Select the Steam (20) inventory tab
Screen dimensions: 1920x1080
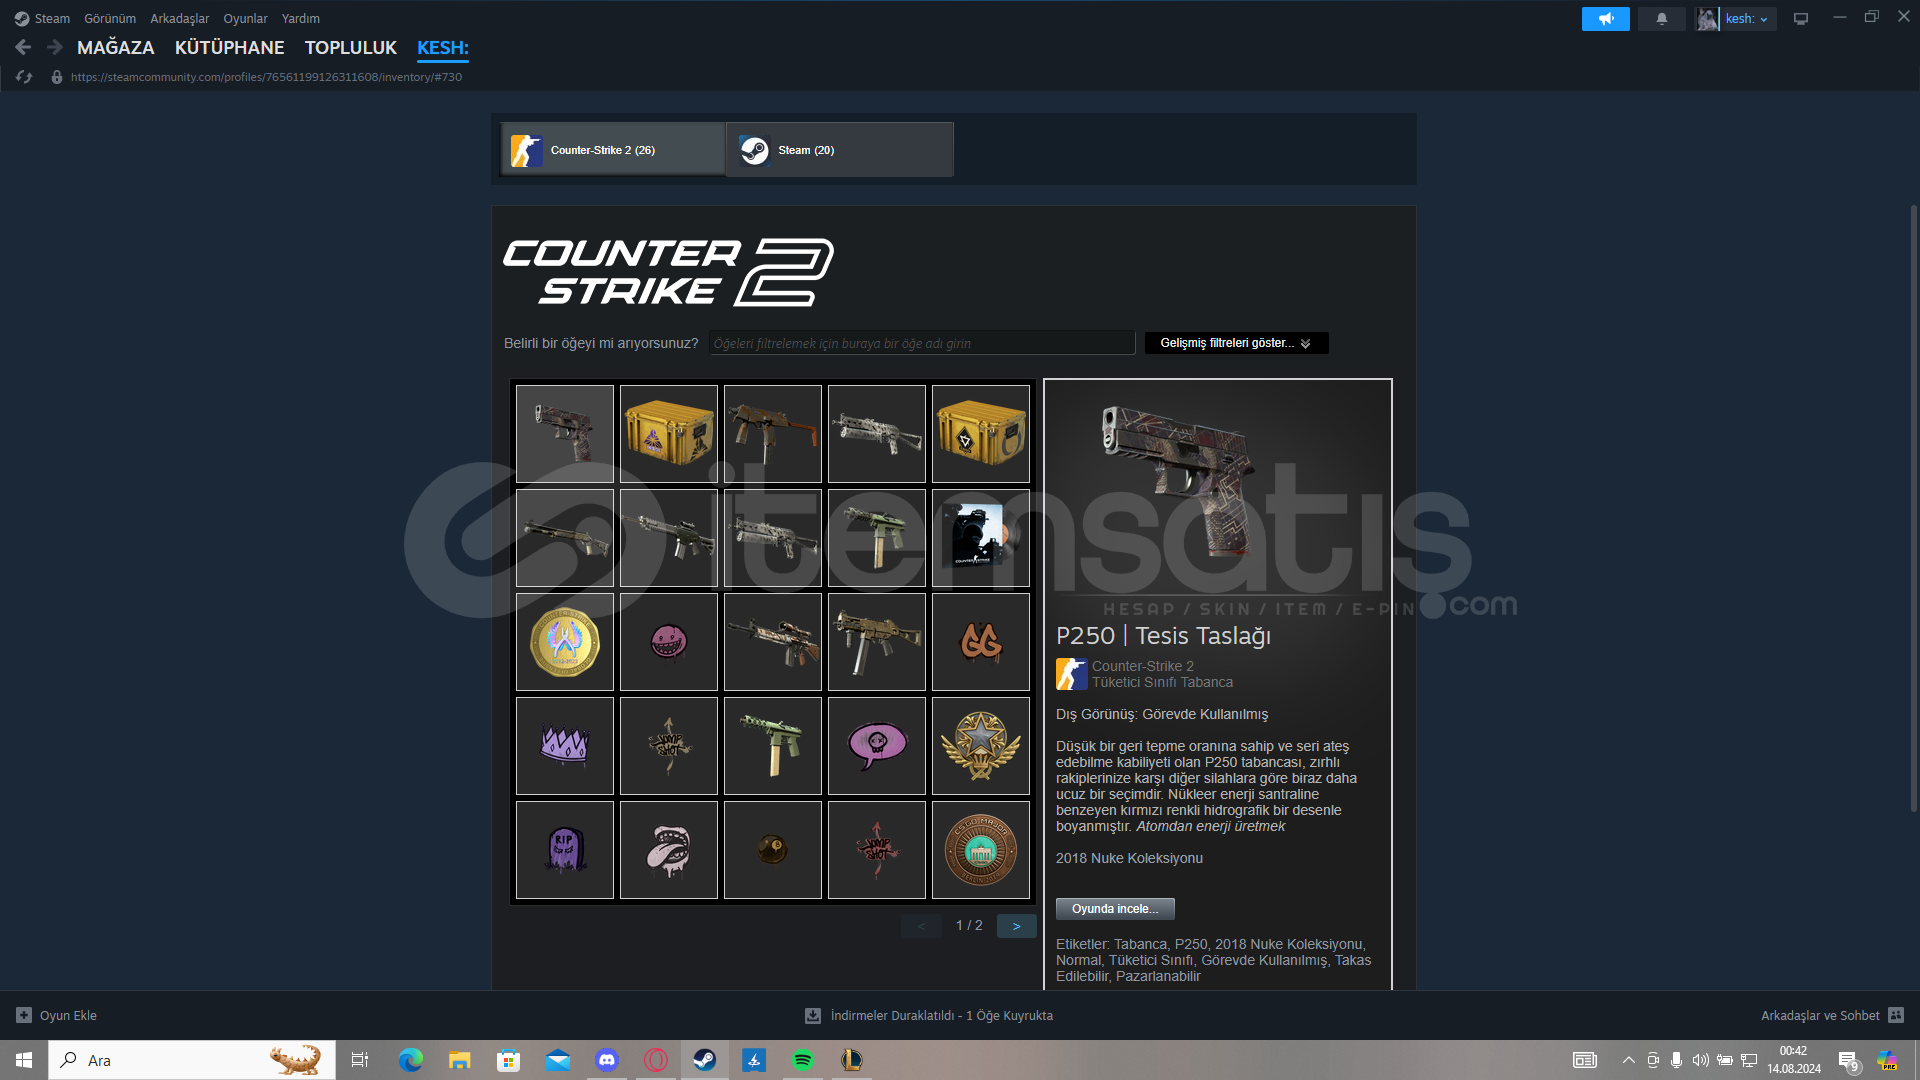[840, 150]
